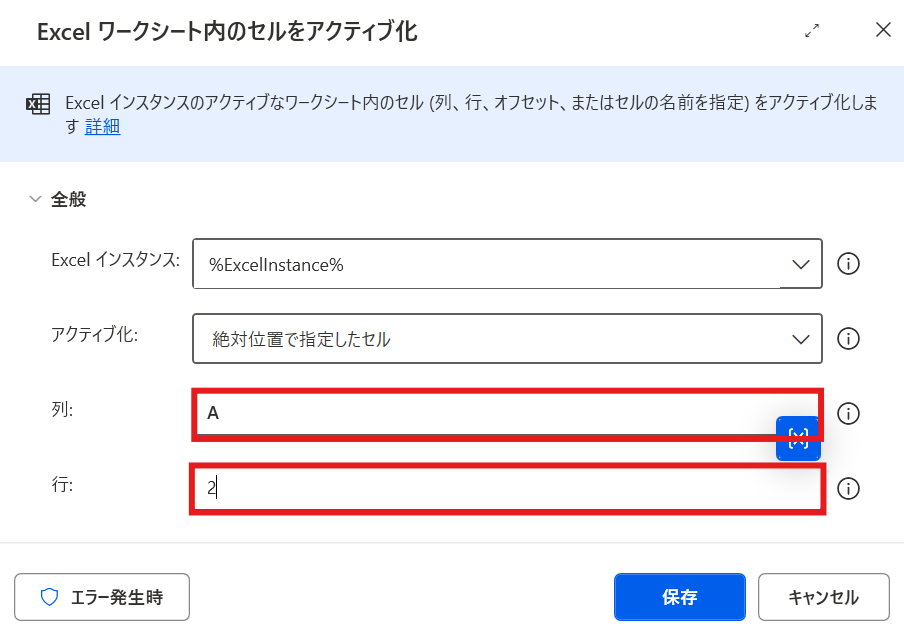Click the 行 input field containing 2
The height and width of the screenshot is (634, 904).
507,489
